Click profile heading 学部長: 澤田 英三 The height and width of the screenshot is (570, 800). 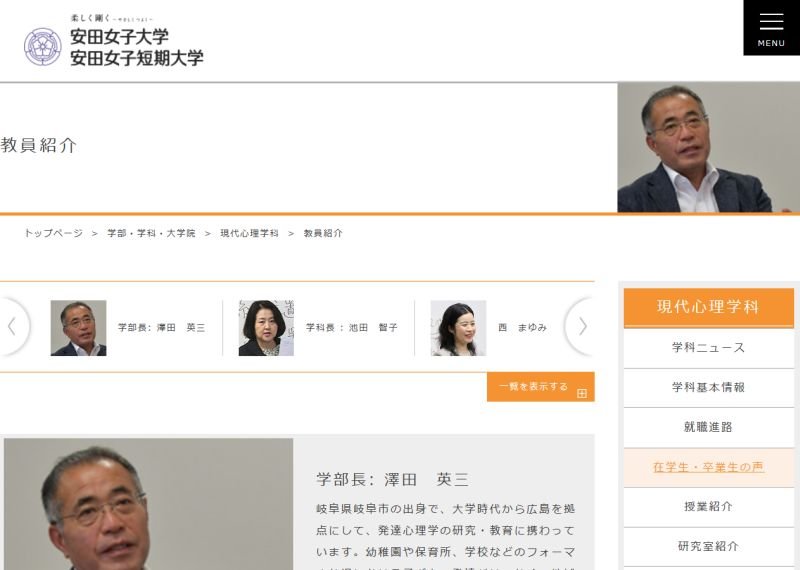click(x=392, y=480)
